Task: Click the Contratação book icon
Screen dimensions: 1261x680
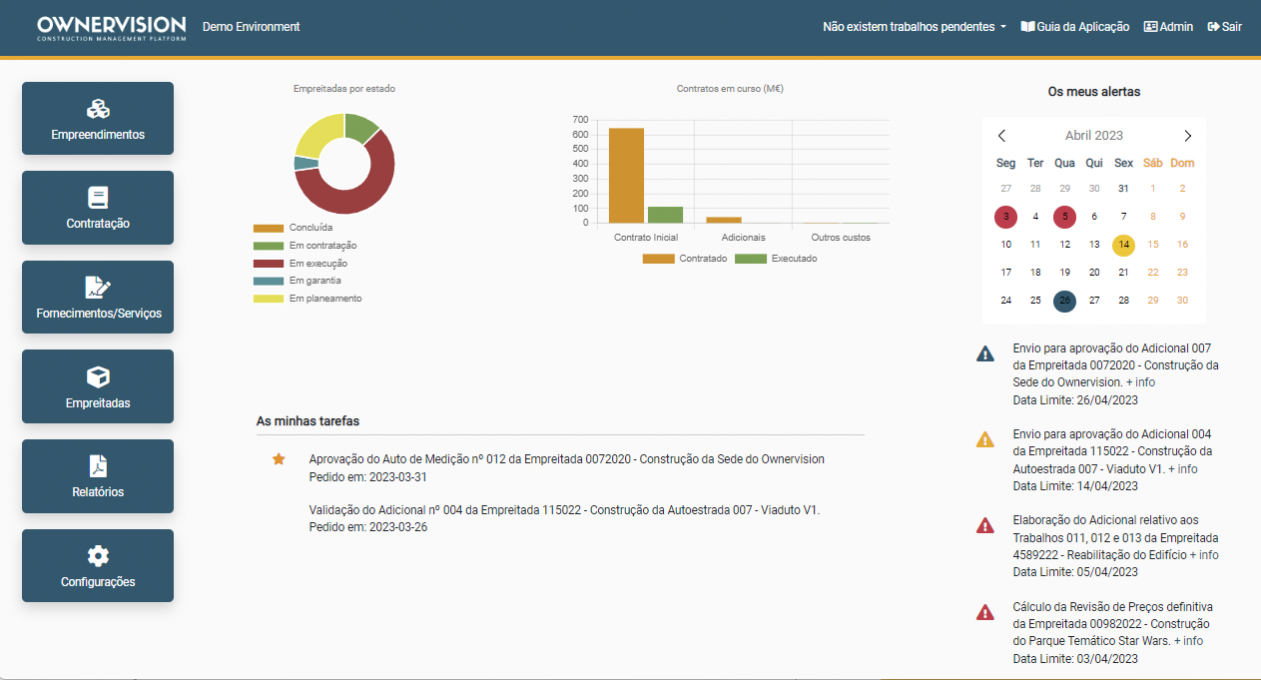Action: click(98, 198)
